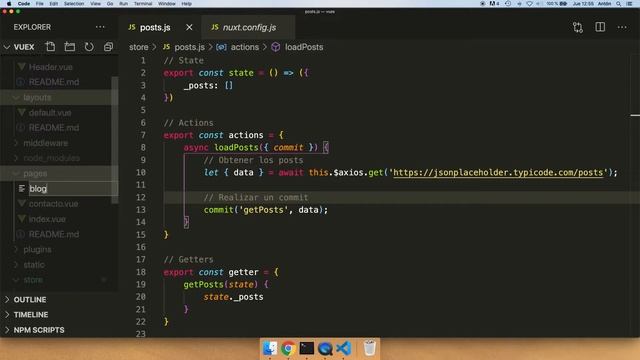Screen dimensions: 640x360
Task: Open changes source control icon in editor toolbar
Action: (x=578, y=27)
